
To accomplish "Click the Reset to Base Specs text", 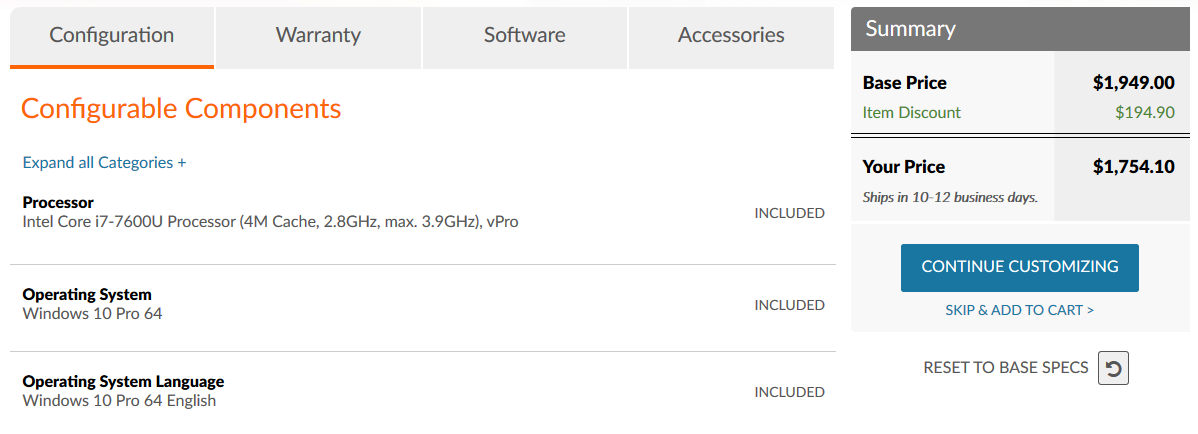I will pos(1005,368).
